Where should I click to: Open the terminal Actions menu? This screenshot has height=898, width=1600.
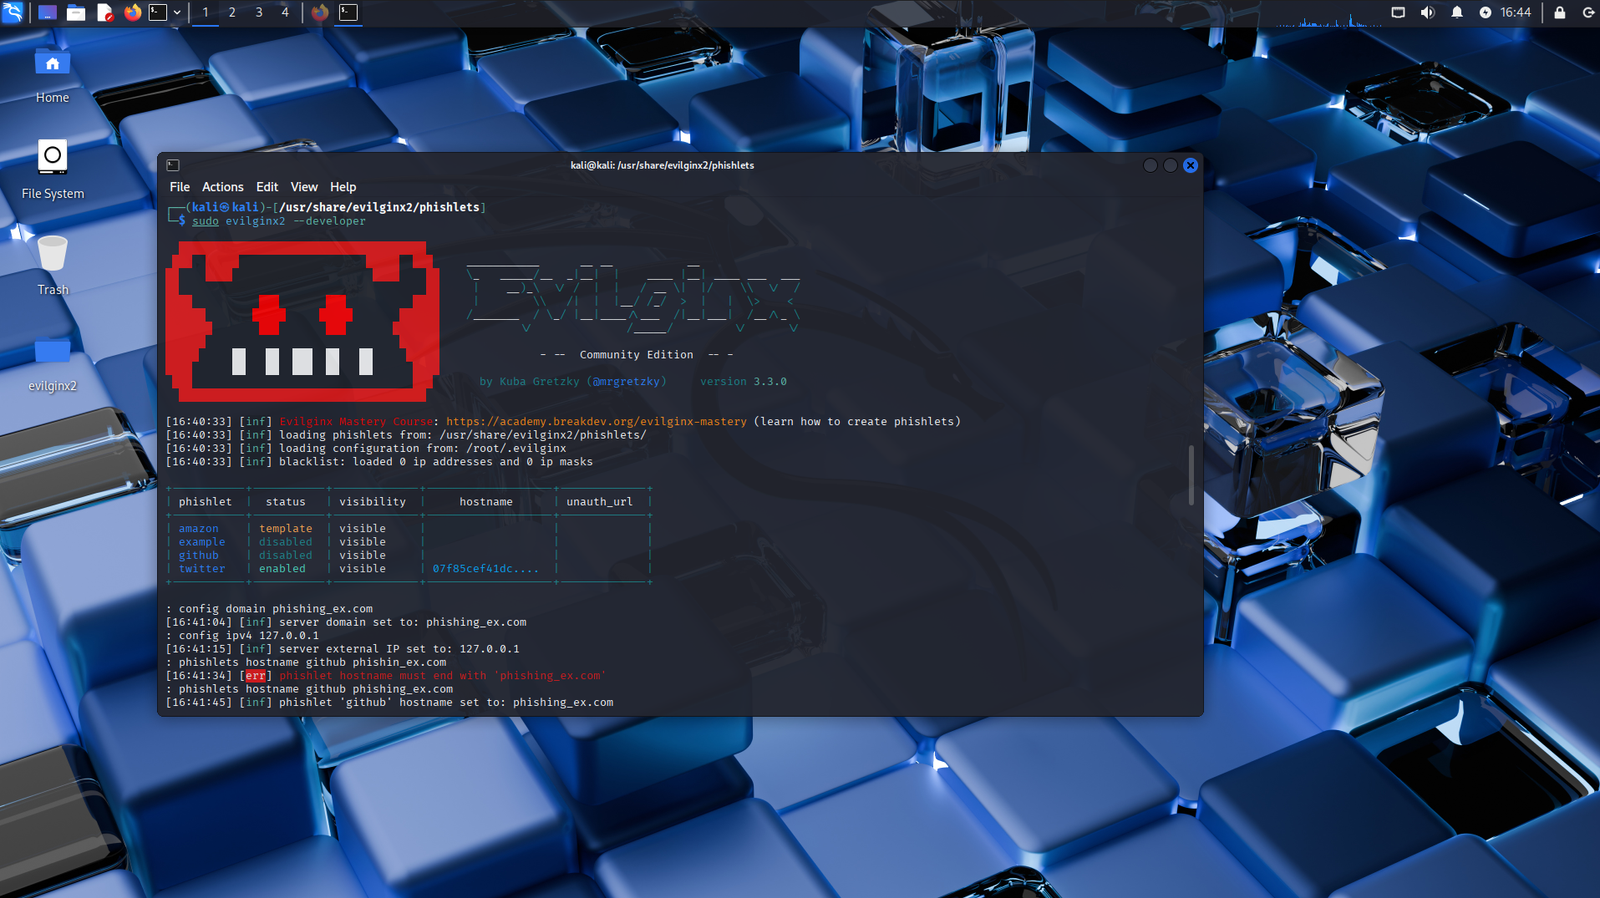point(222,187)
